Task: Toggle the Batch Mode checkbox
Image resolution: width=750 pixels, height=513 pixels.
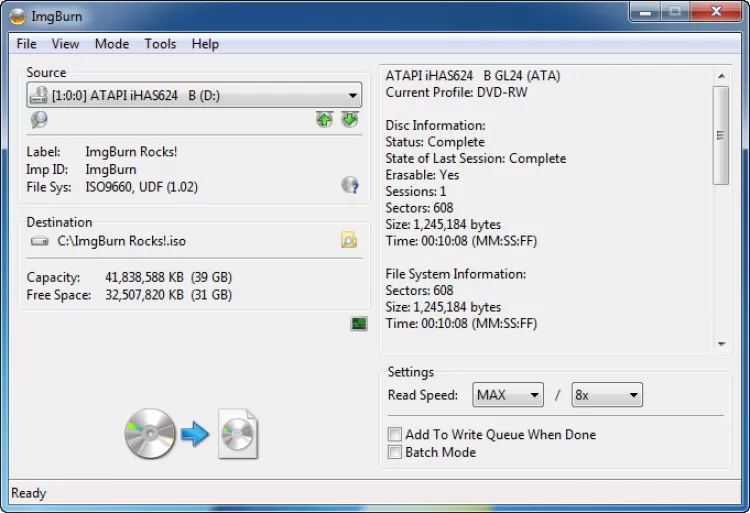Action: [395, 453]
